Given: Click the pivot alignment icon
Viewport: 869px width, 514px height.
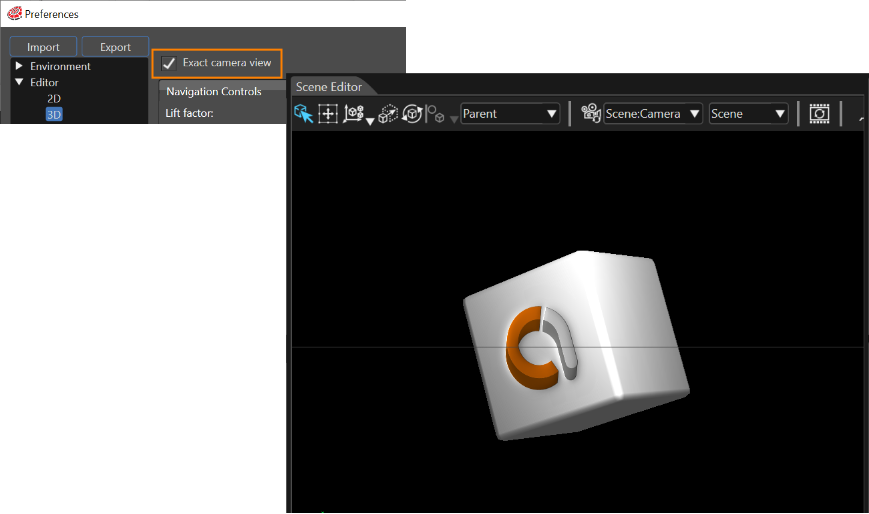Looking at the screenshot, I should click(436, 114).
